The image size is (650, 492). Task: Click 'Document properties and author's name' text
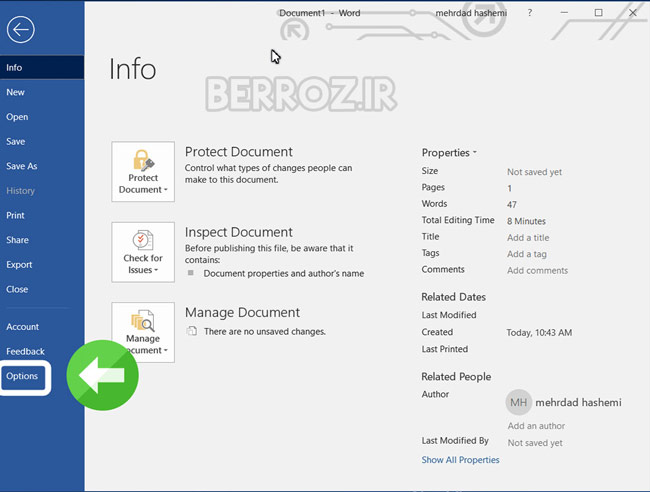point(284,273)
